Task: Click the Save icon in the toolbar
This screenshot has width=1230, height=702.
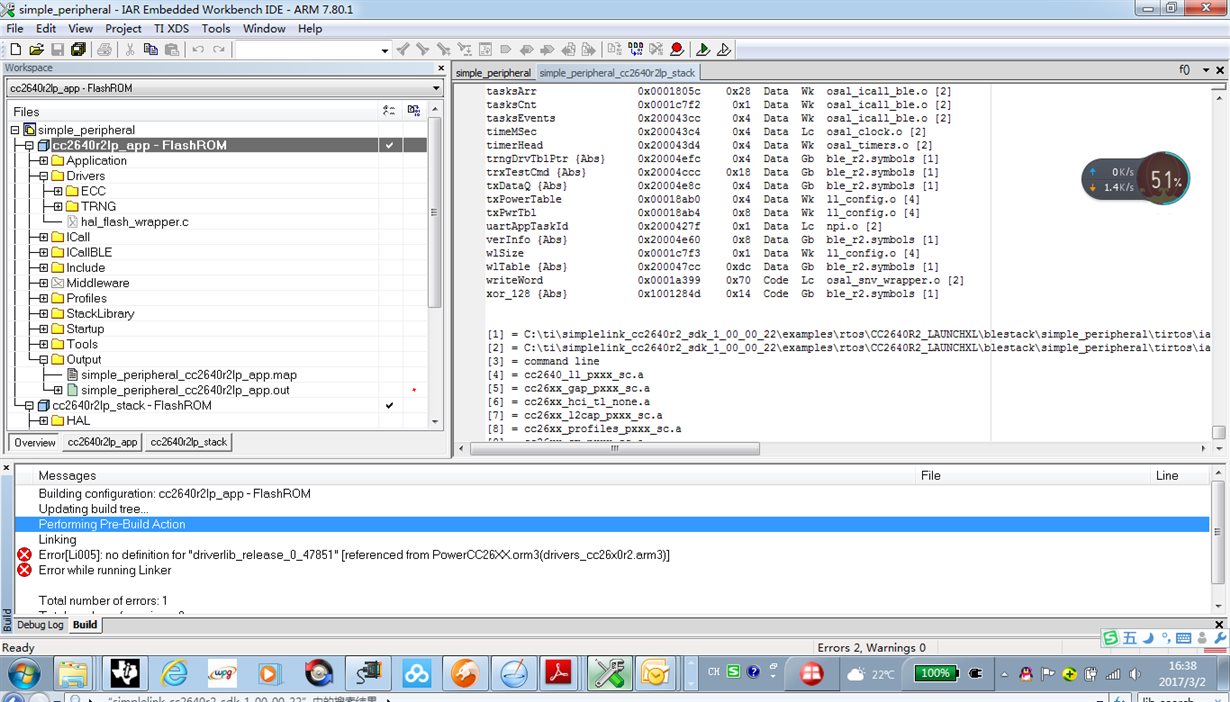Action: (x=57, y=49)
